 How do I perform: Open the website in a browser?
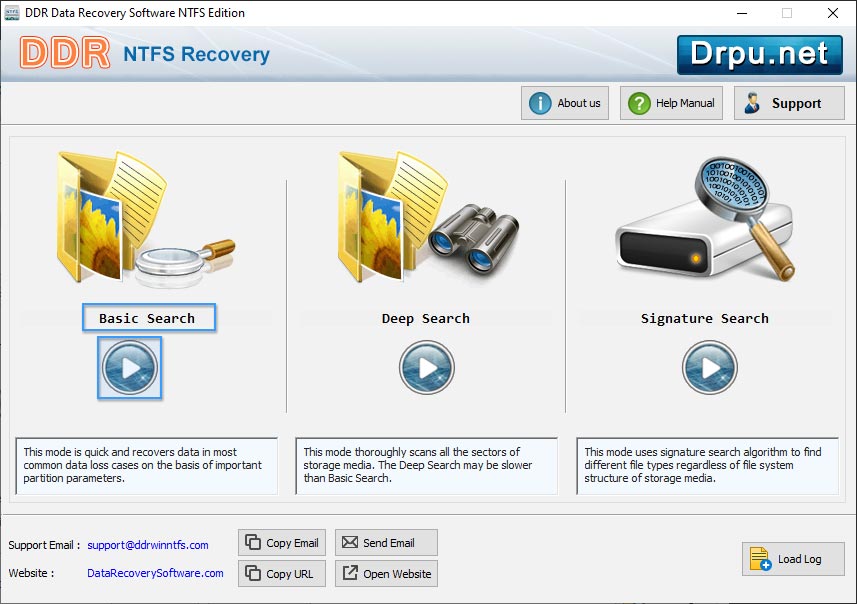386,574
